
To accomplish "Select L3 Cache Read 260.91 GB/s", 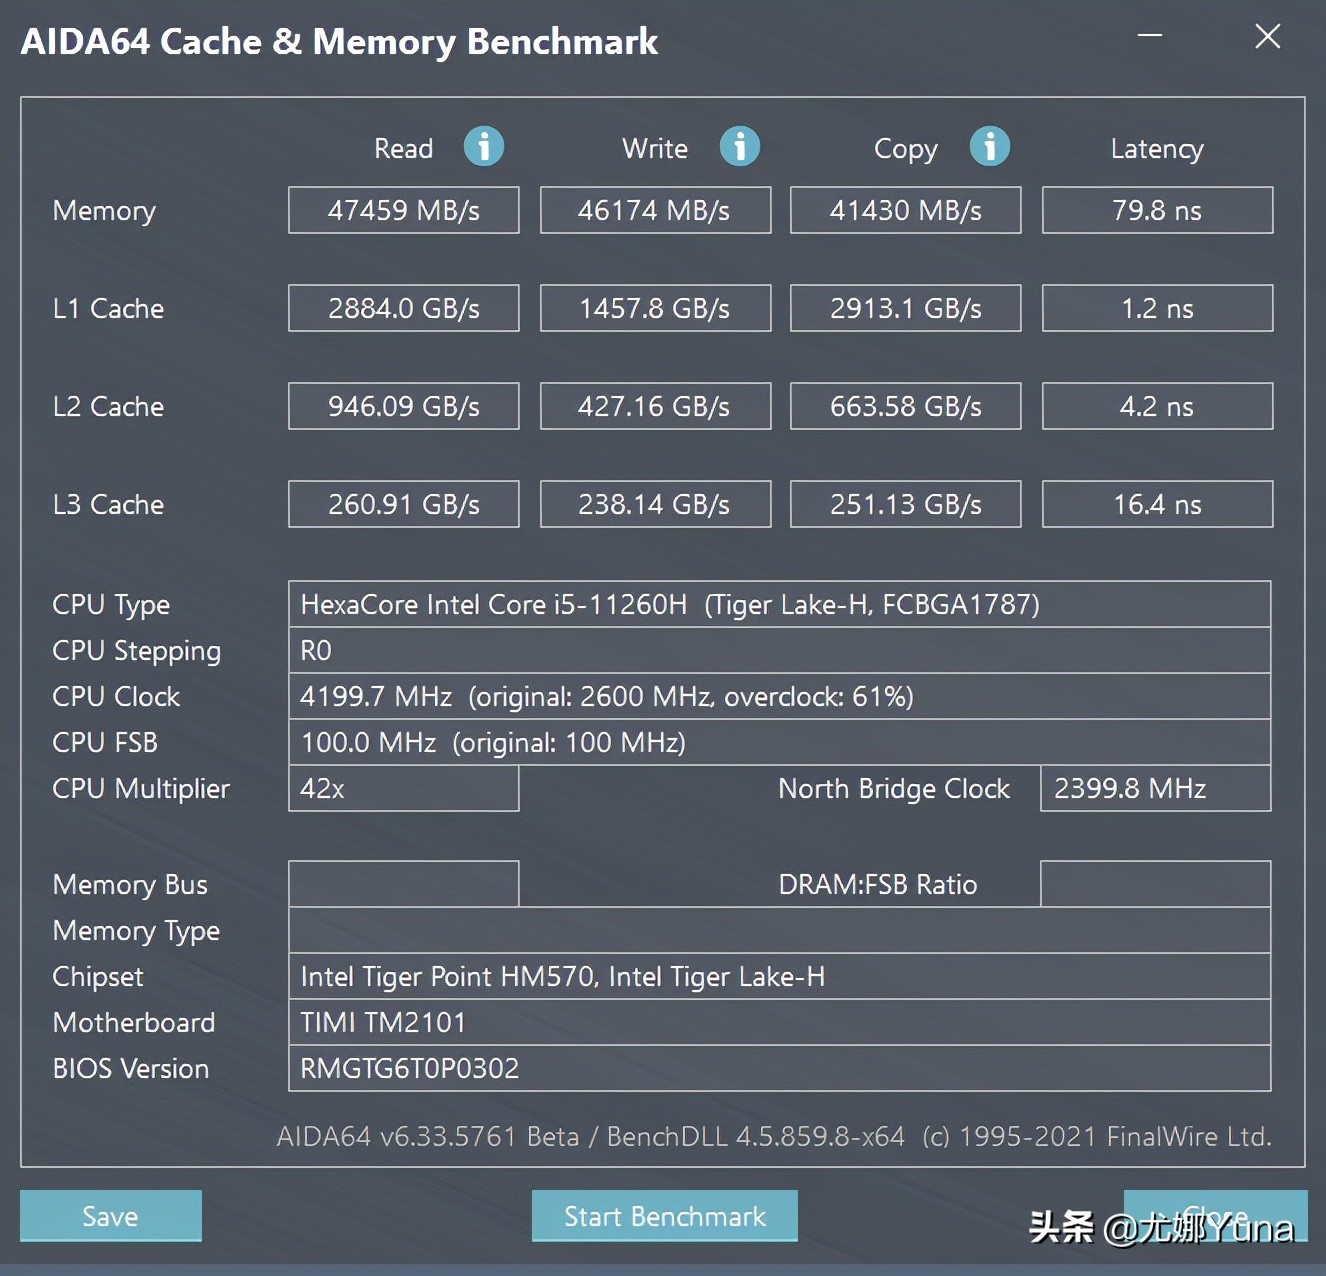I will 404,504.
